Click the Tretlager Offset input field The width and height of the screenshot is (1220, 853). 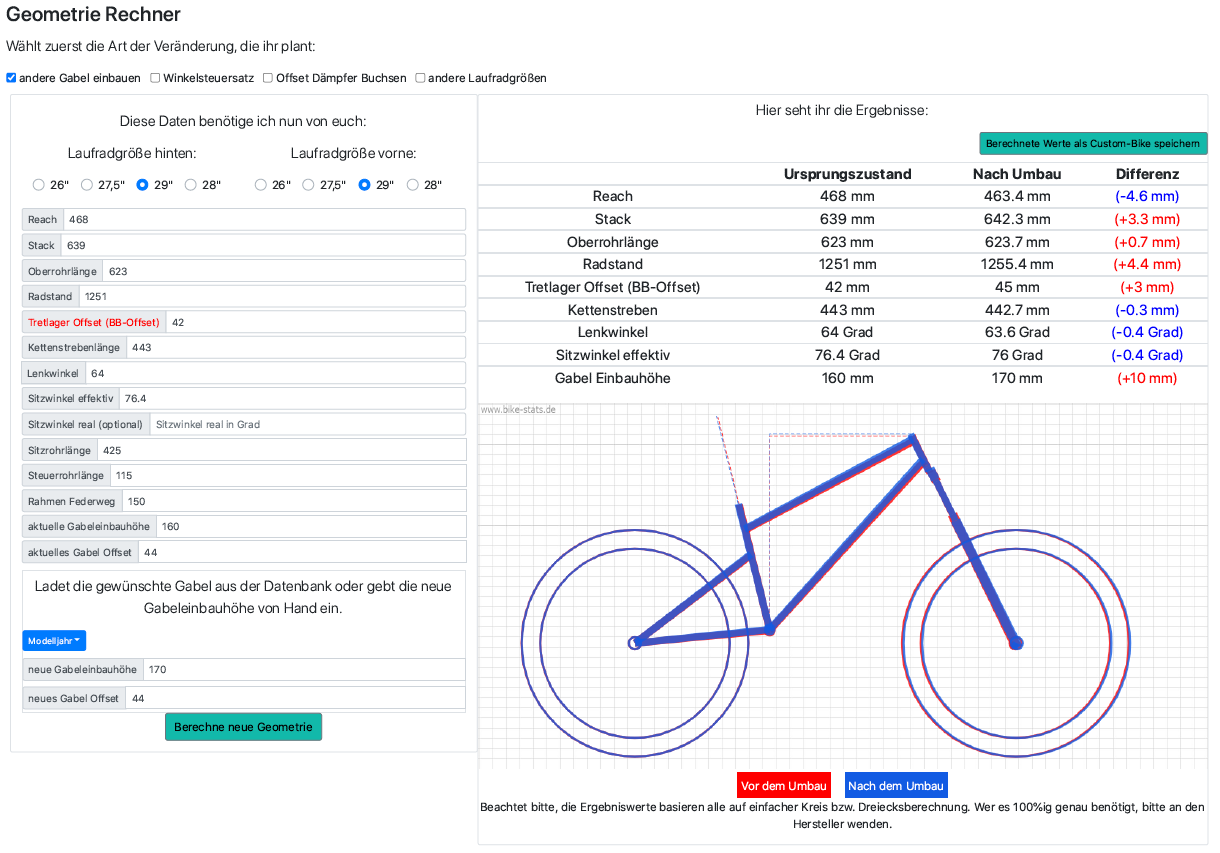[x=315, y=322]
